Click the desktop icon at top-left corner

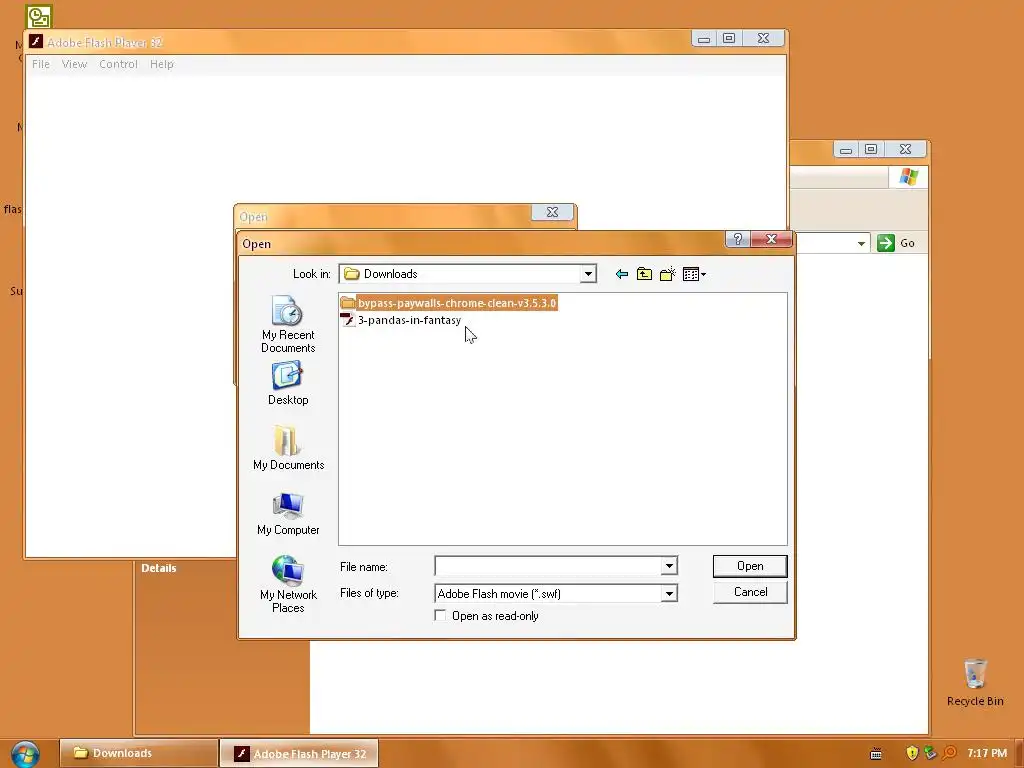(39, 16)
